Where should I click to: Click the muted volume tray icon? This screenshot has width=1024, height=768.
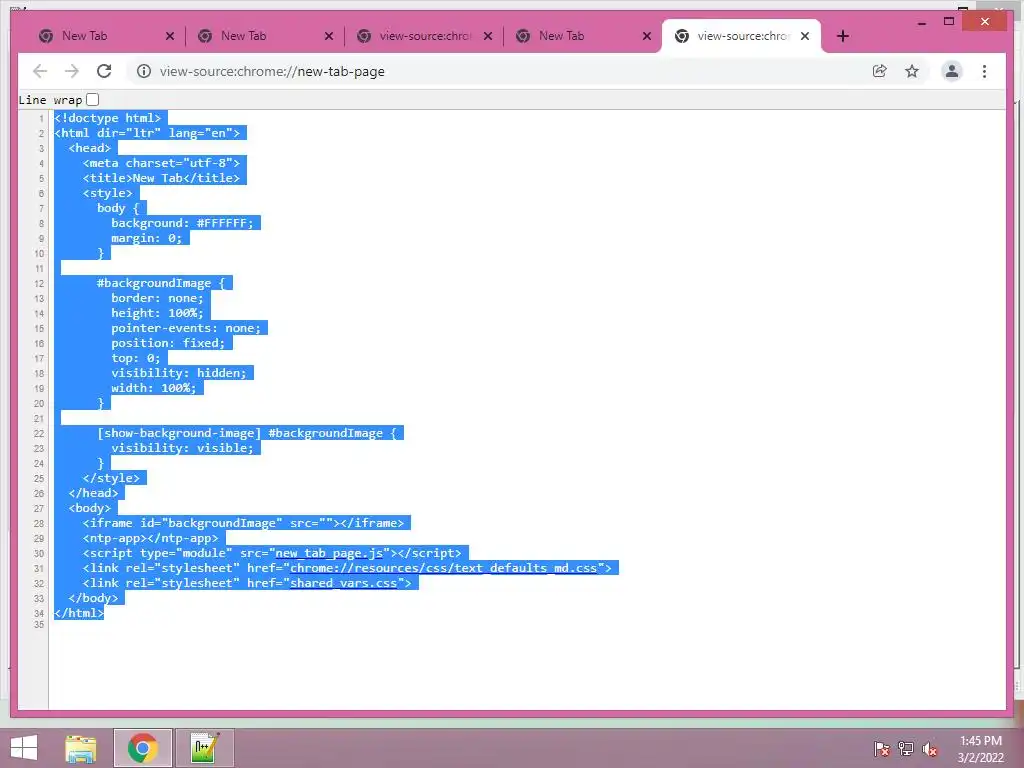[x=929, y=749]
